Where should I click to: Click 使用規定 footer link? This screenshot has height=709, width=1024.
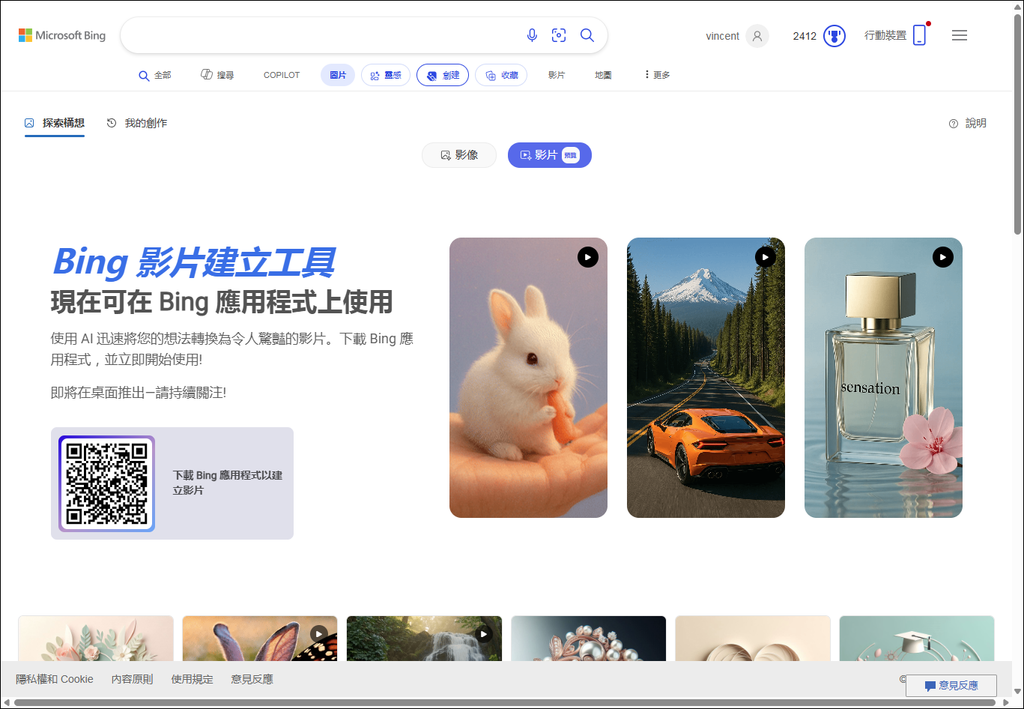192,679
